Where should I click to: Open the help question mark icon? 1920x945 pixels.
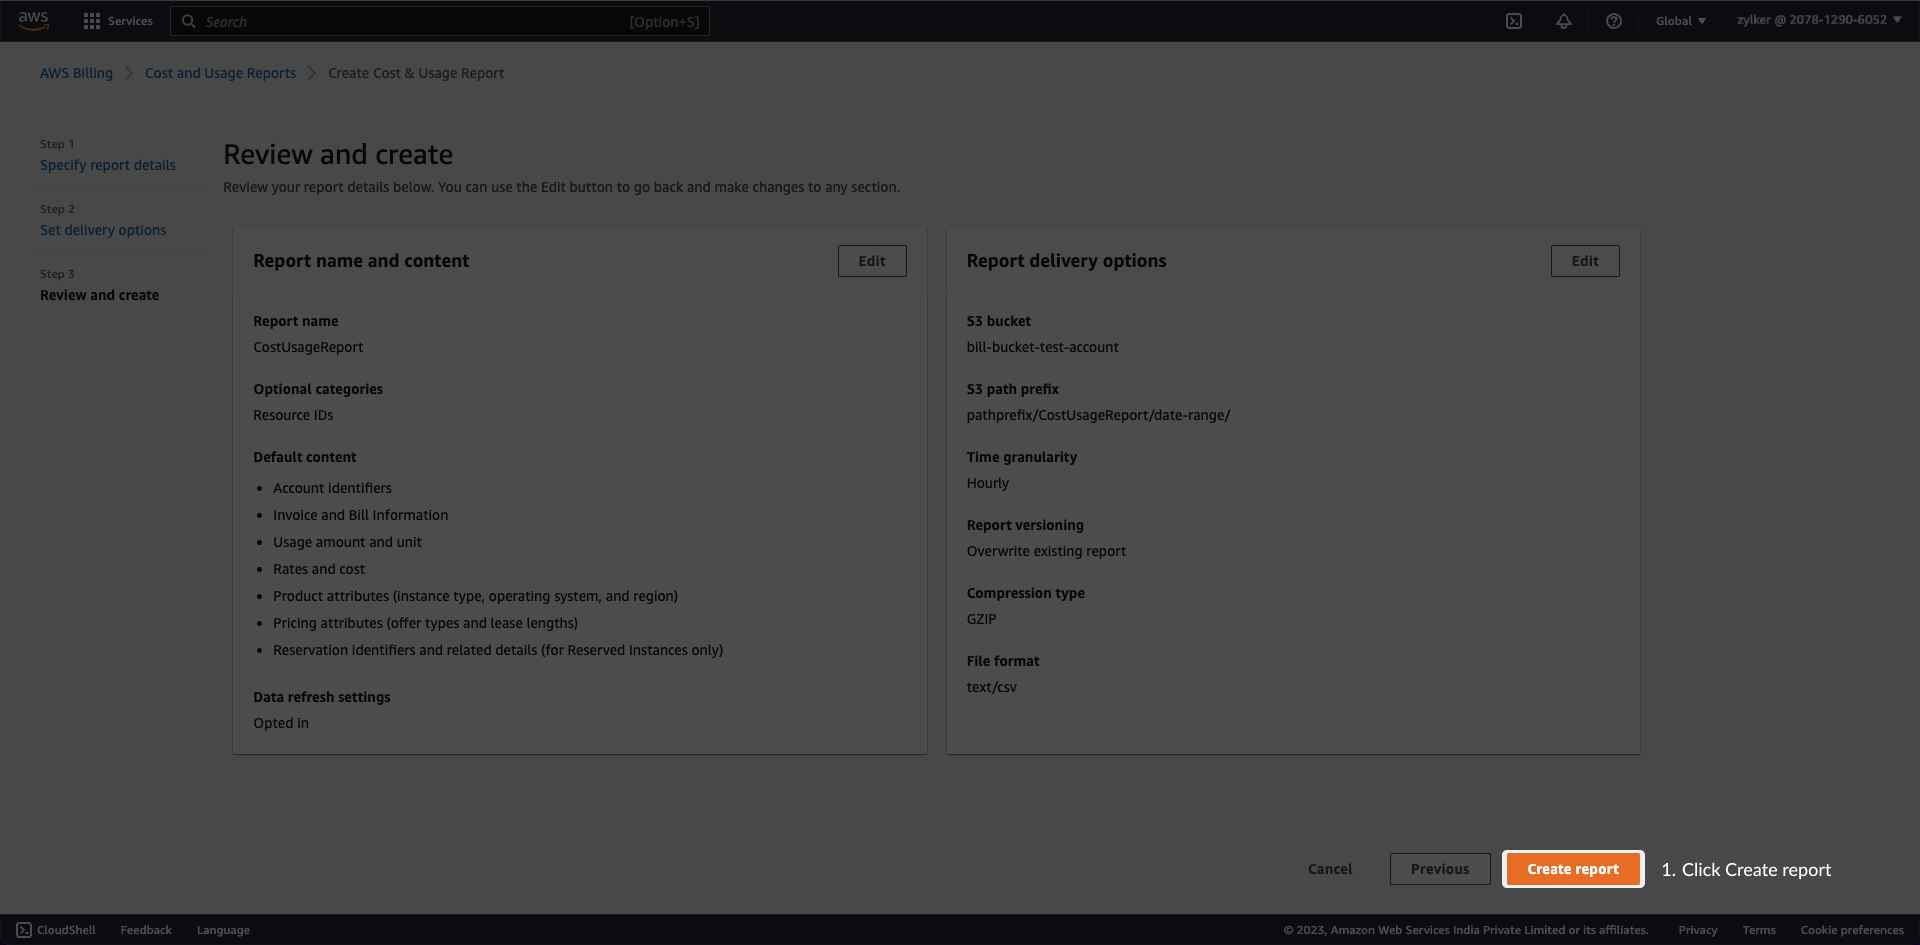coord(1614,21)
